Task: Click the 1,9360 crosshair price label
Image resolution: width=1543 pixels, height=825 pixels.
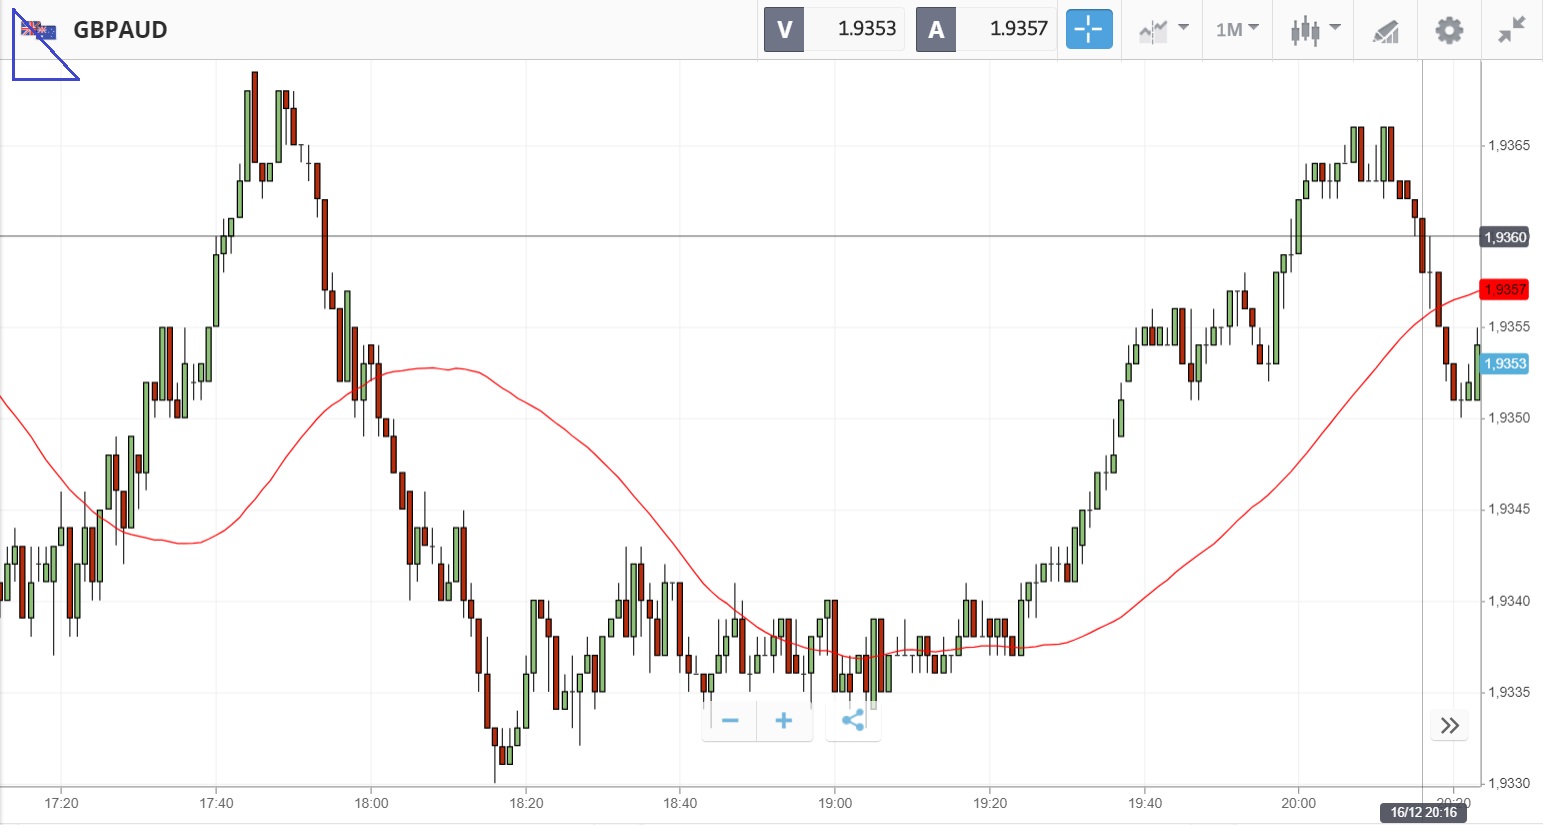Action: (x=1504, y=237)
